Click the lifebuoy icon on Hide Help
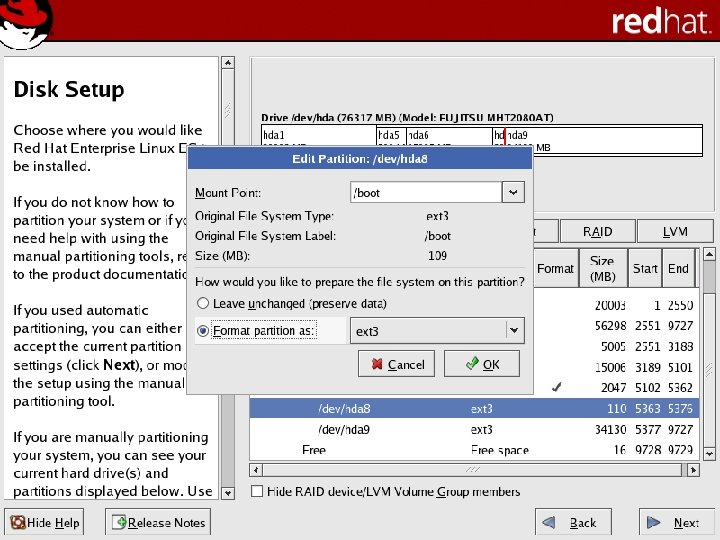720x540 pixels. coord(18,522)
